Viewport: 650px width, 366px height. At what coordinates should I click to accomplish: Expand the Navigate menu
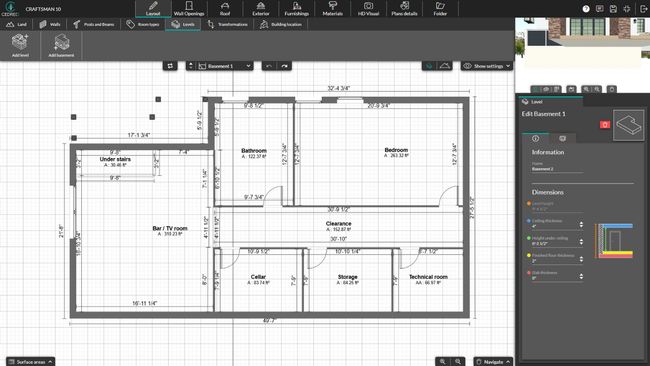pos(493,361)
